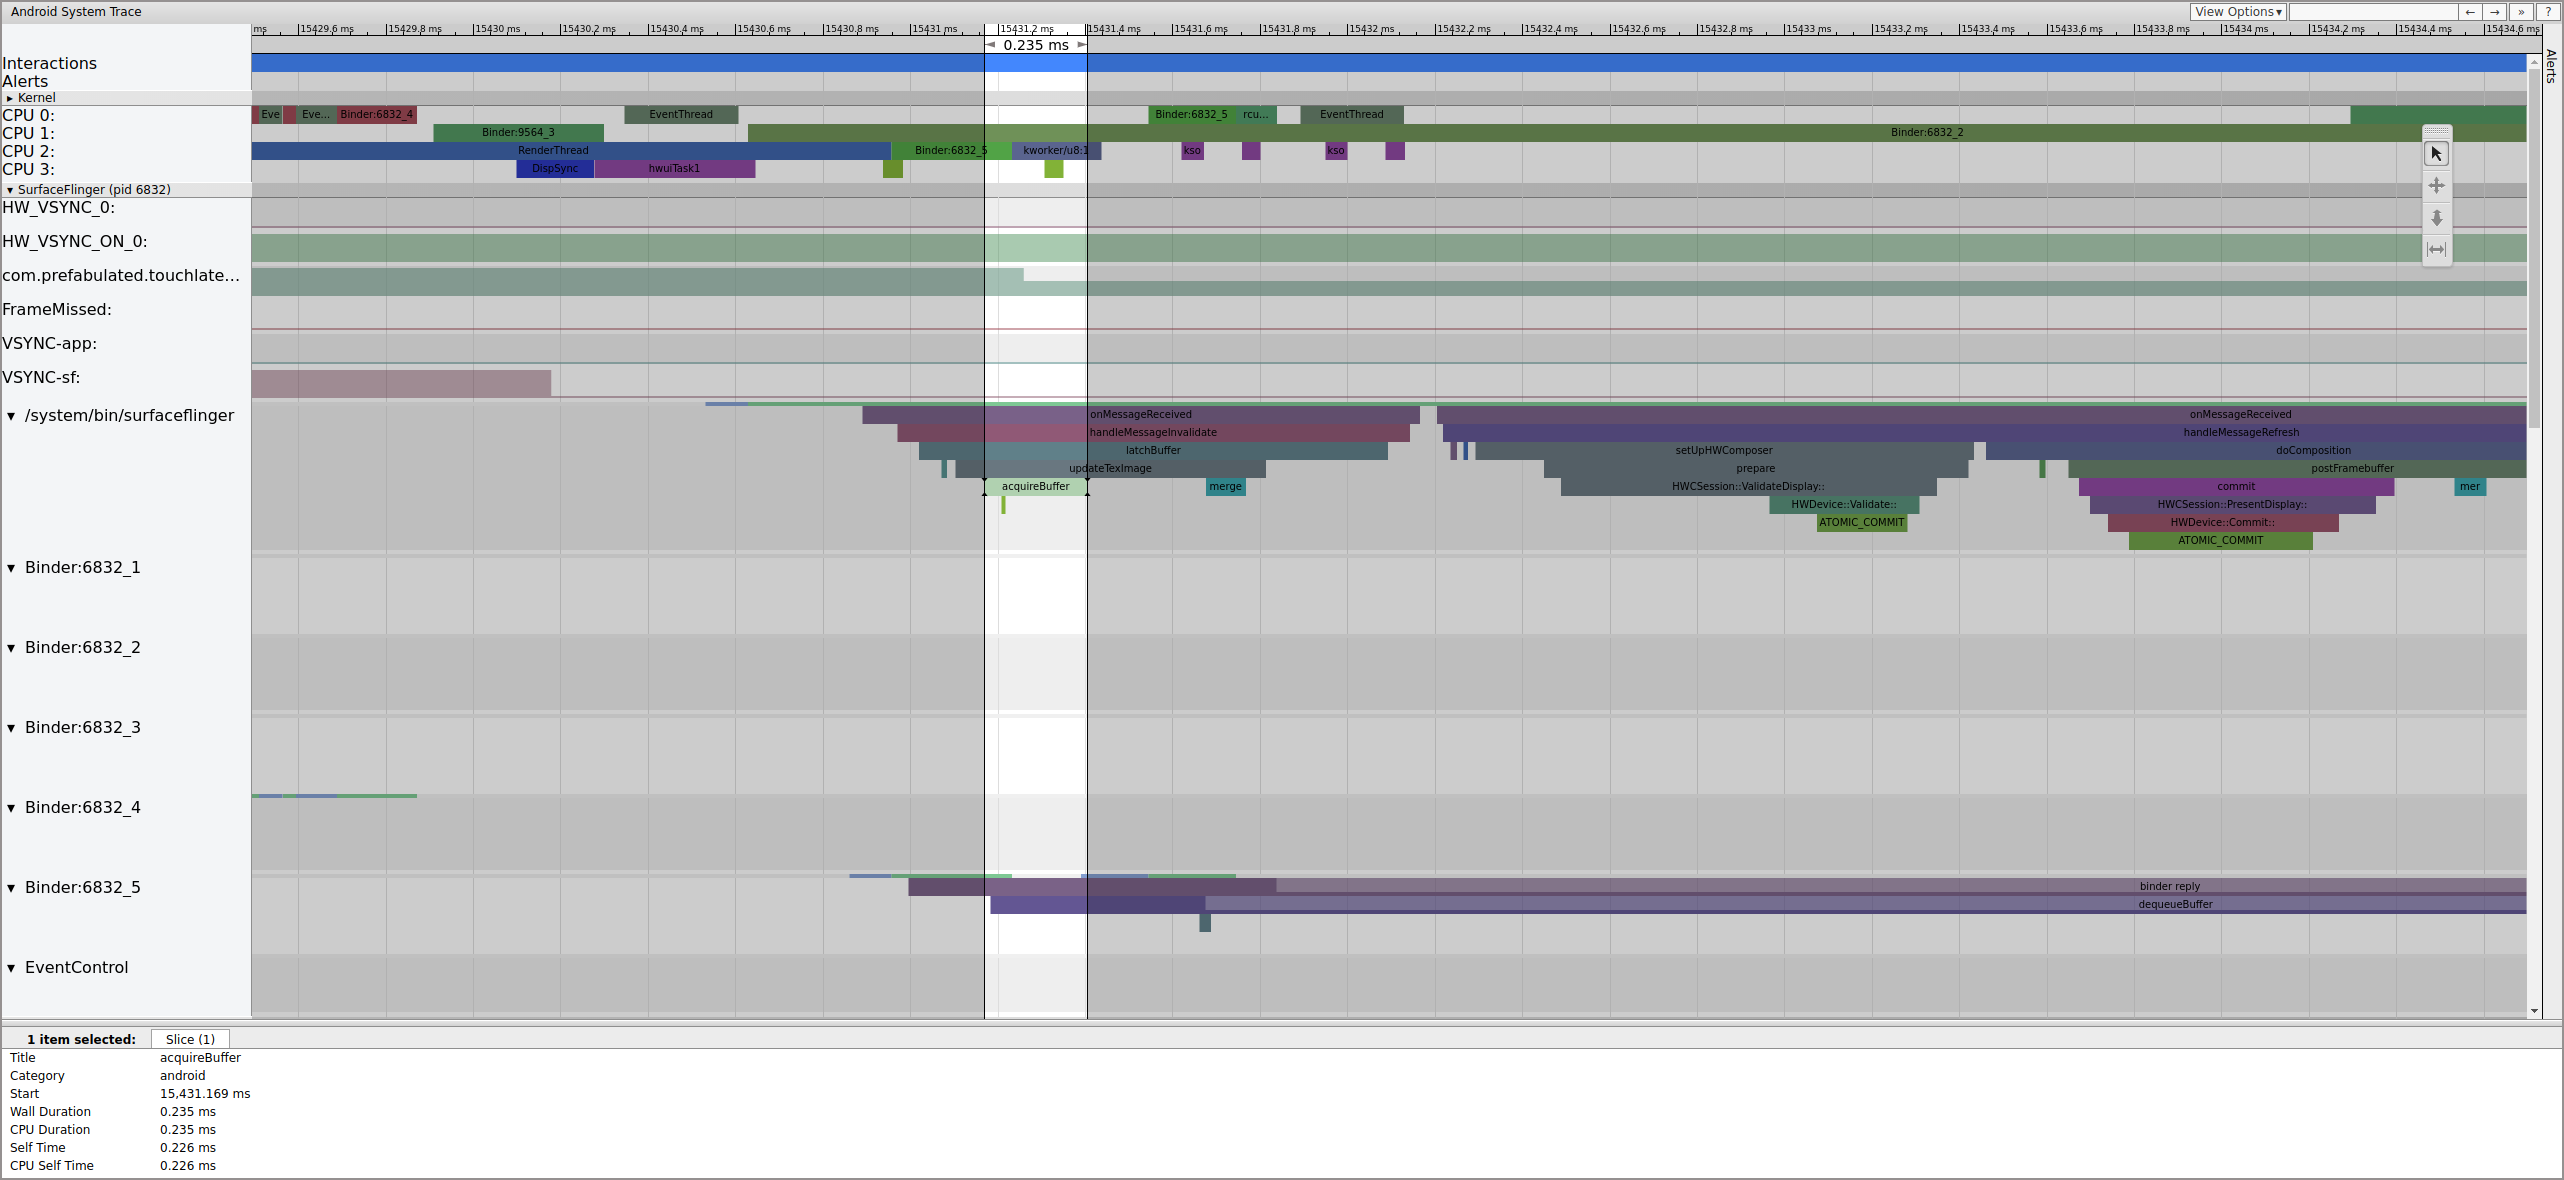The image size is (2564, 1180).
Task: Select the arrow selection tool
Action: tap(2437, 153)
